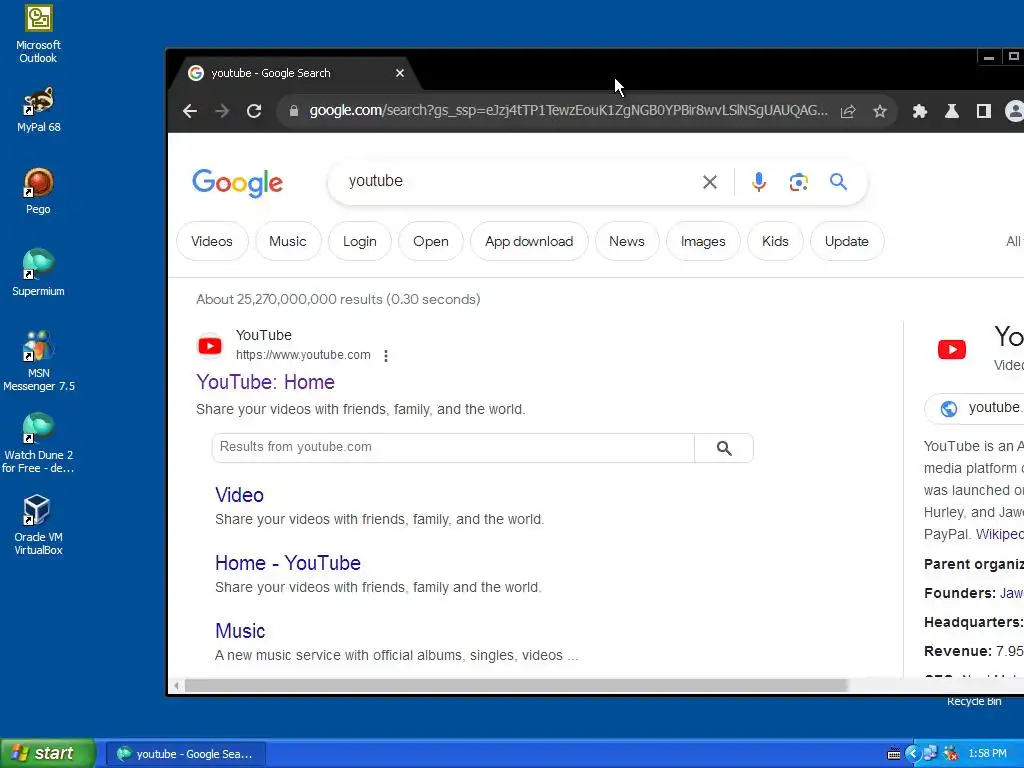Open the Video sitelink
1024x768 pixels.
point(239,495)
